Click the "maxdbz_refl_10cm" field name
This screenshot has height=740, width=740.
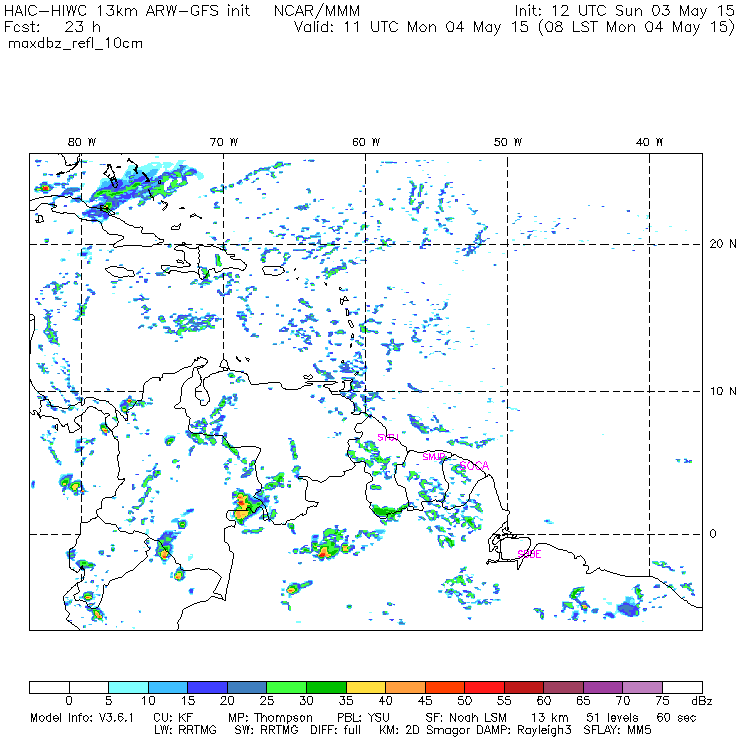76,44
